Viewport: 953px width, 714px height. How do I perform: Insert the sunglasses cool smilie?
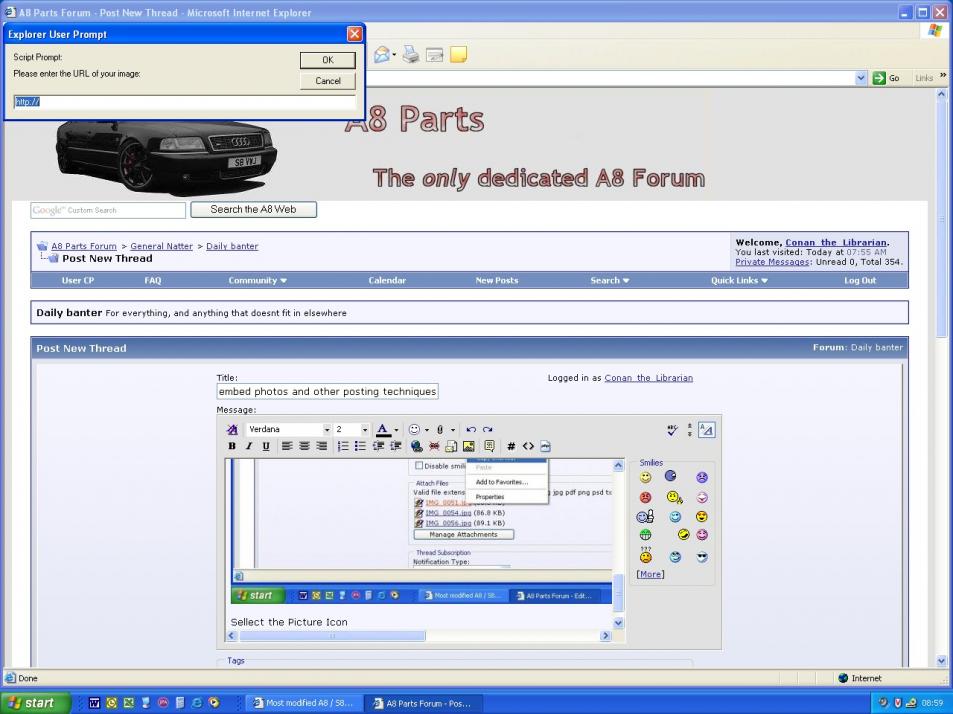point(702,557)
